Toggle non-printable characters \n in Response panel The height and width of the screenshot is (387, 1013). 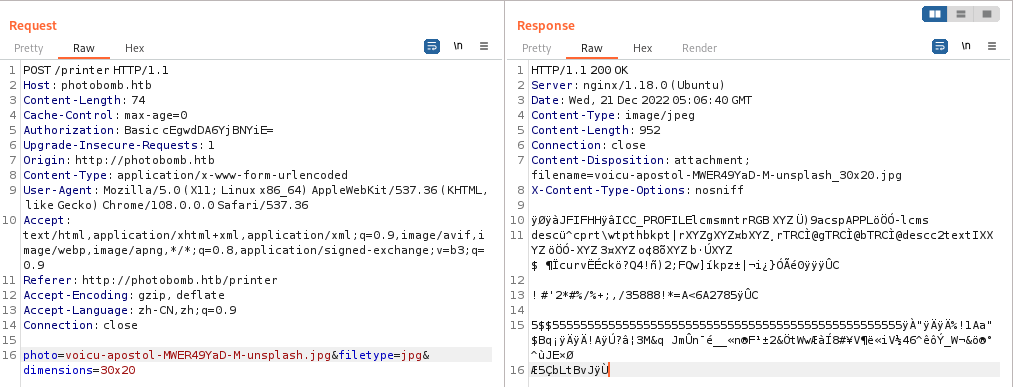tap(966, 46)
